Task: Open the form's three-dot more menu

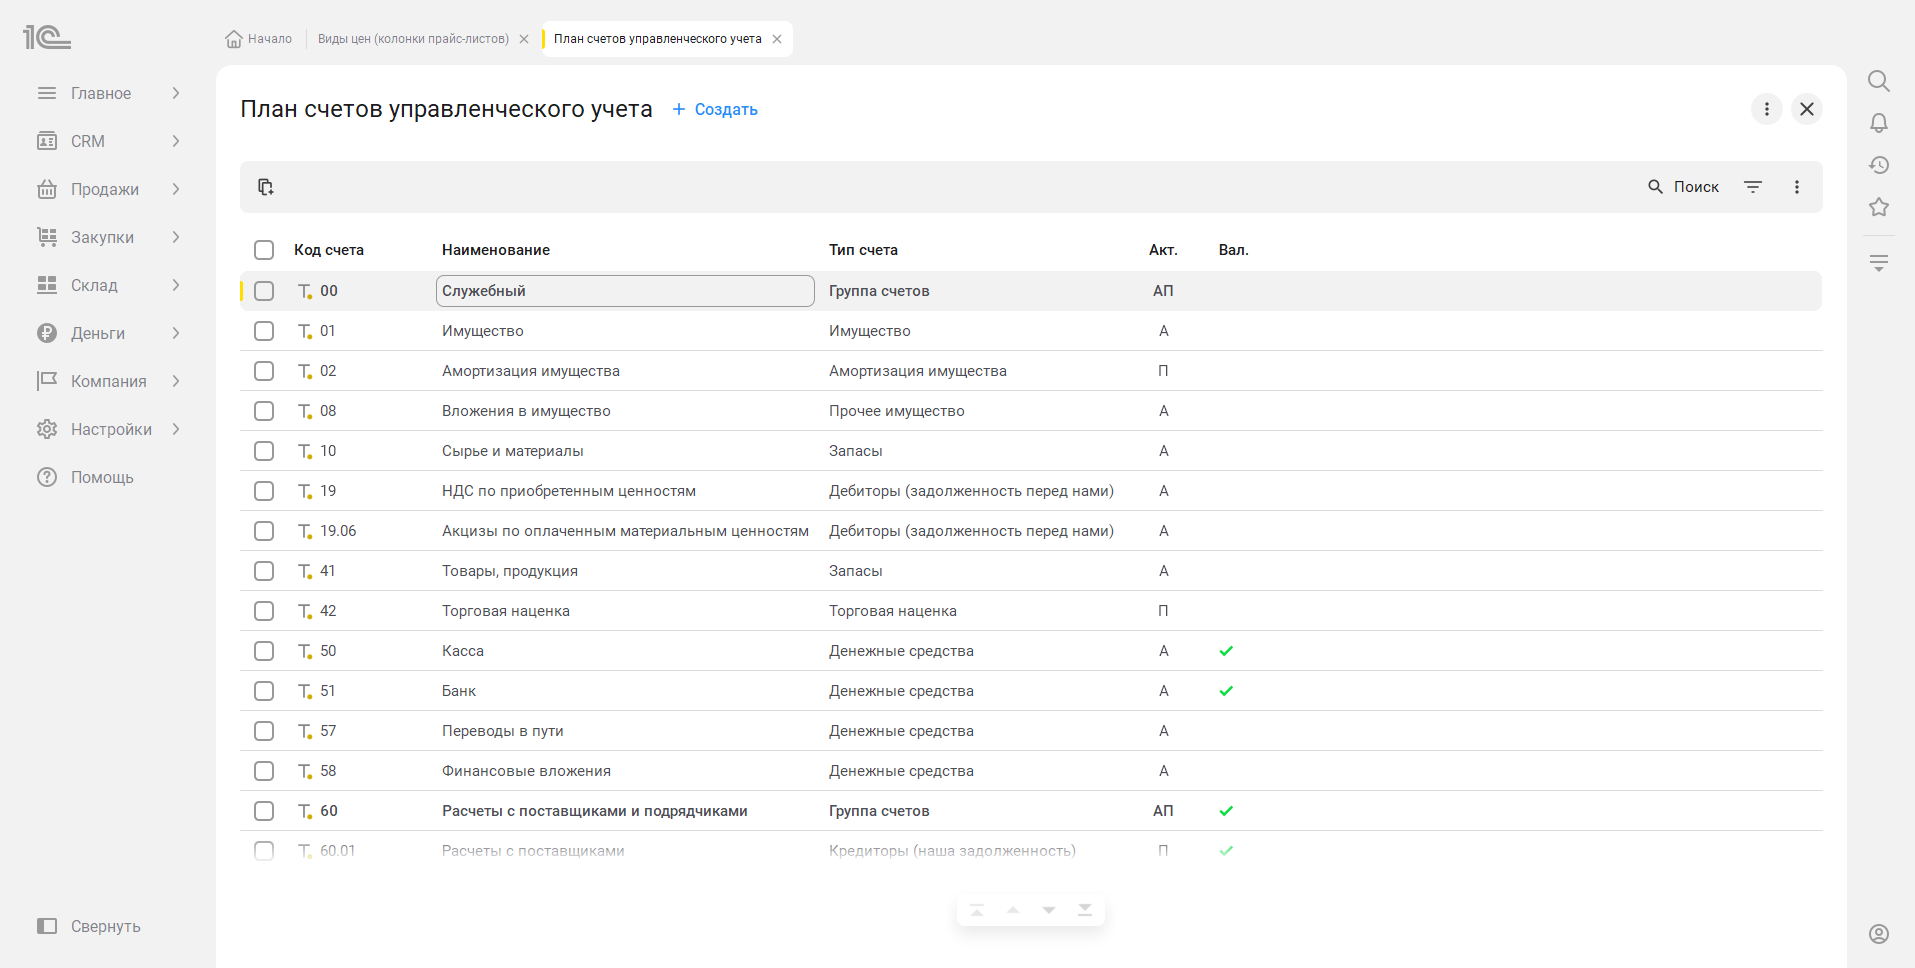Action: click(1767, 109)
